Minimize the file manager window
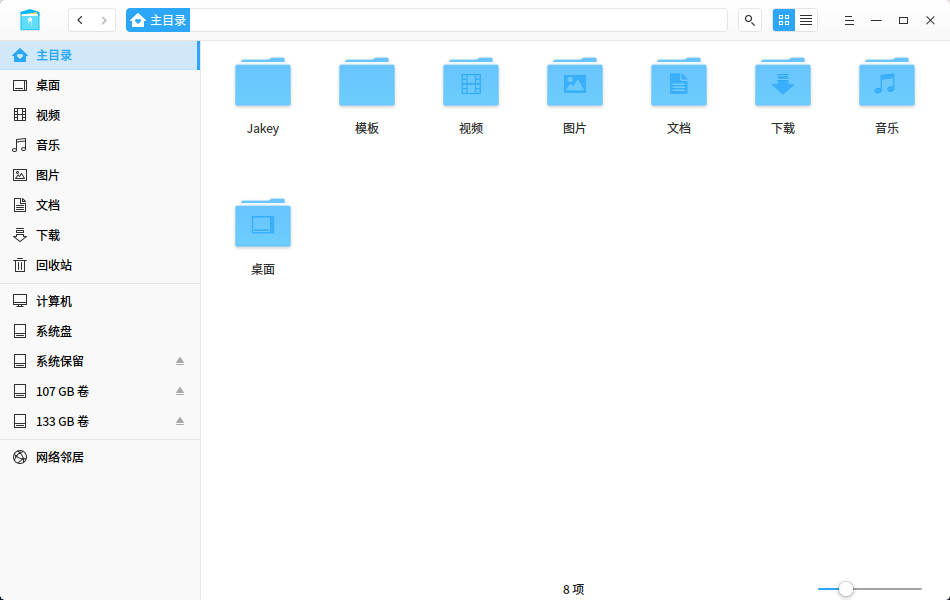Viewport: 950px width, 600px height. click(876, 20)
